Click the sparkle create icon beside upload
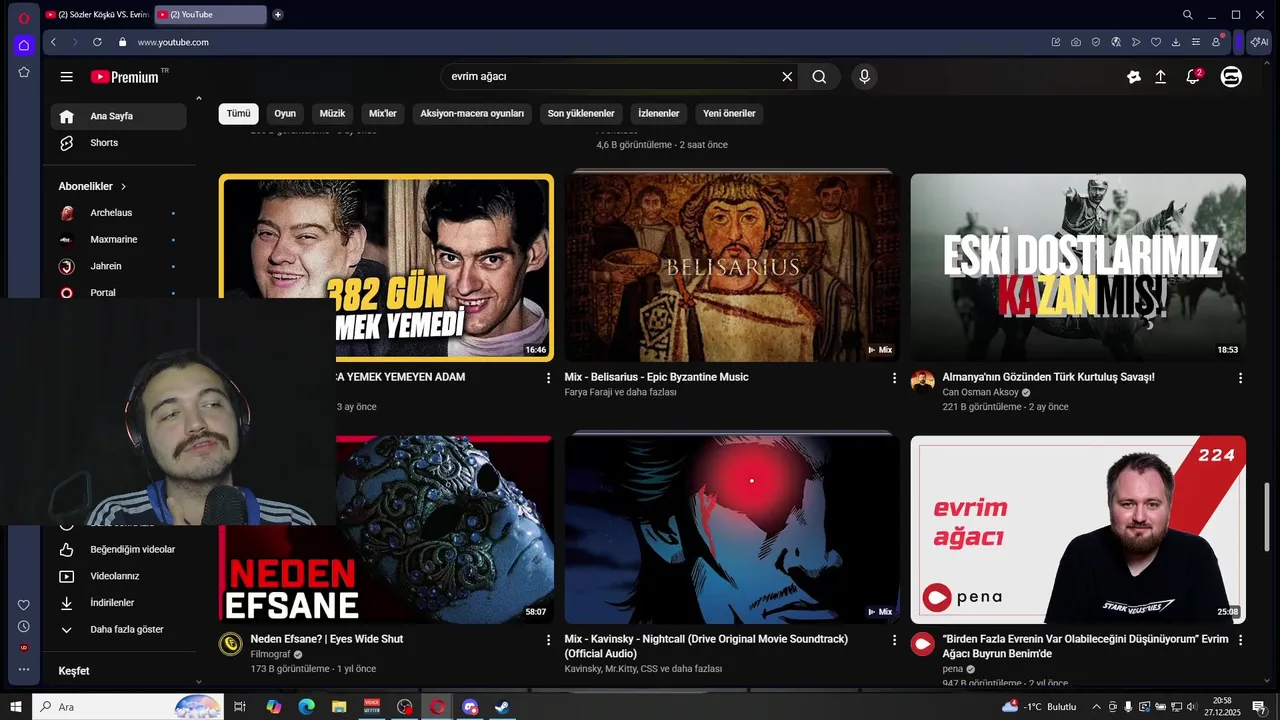The width and height of the screenshot is (1280, 720). point(1133,77)
